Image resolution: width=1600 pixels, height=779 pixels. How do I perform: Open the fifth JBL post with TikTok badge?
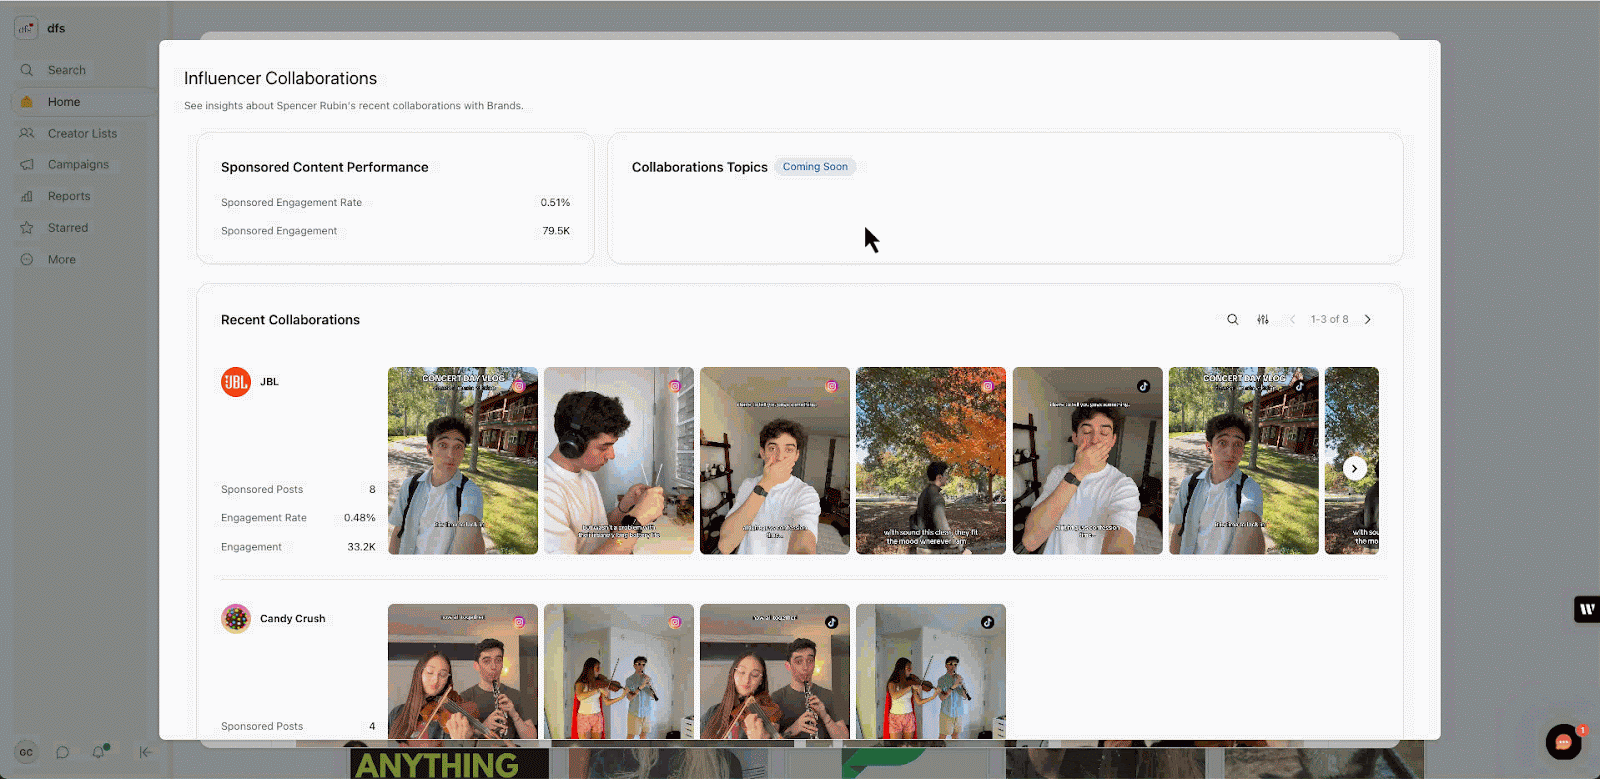coord(1088,461)
